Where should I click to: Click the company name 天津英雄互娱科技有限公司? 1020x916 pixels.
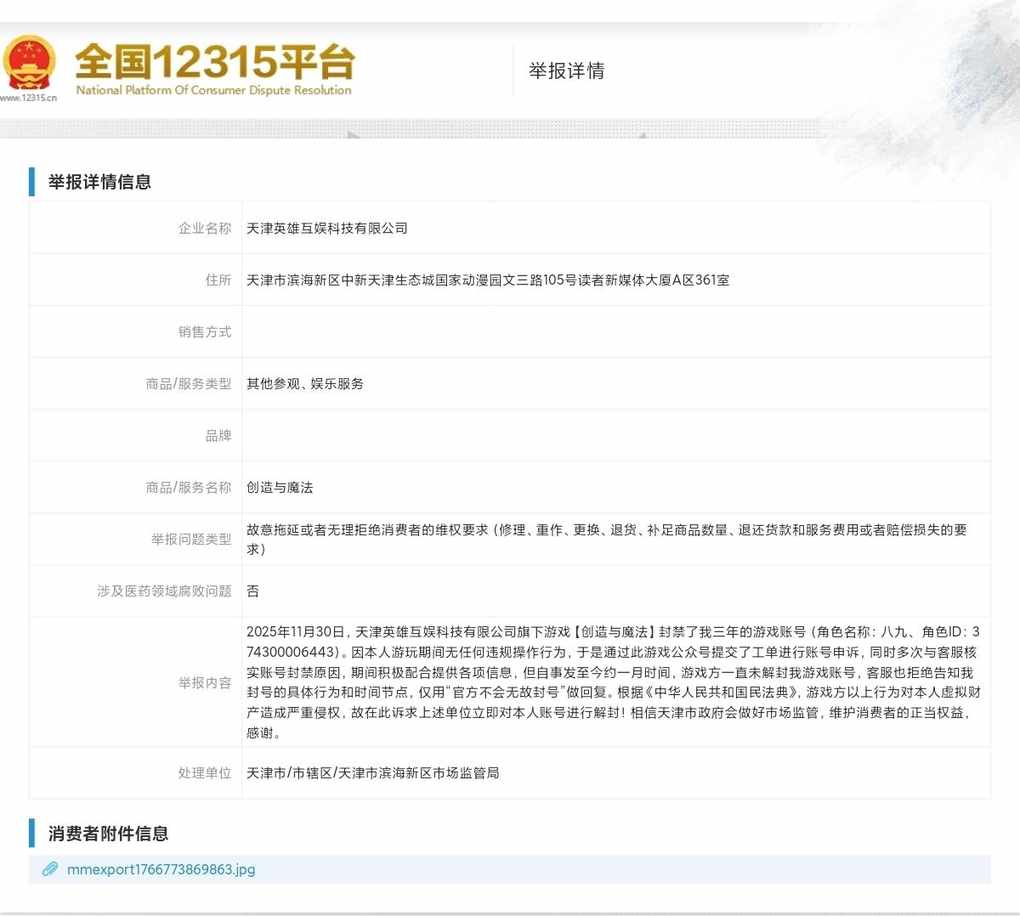[327, 228]
